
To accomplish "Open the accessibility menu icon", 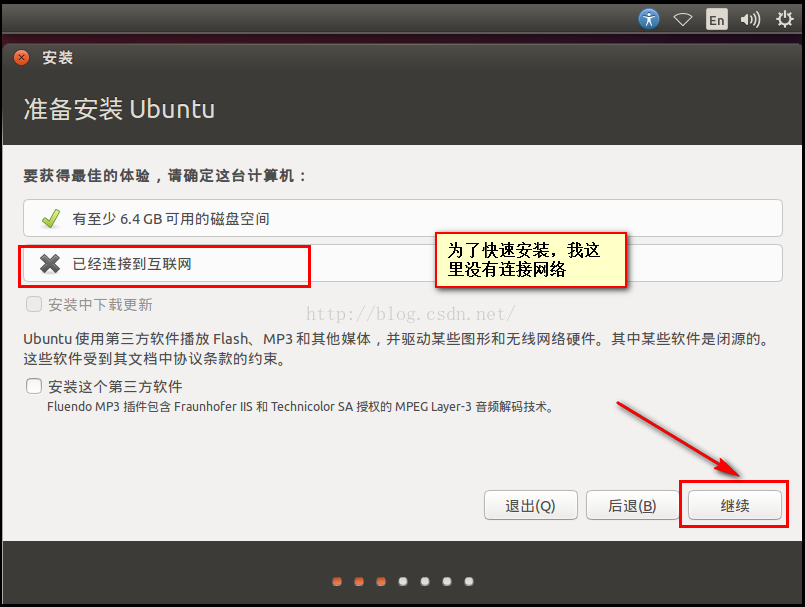I will point(649,20).
